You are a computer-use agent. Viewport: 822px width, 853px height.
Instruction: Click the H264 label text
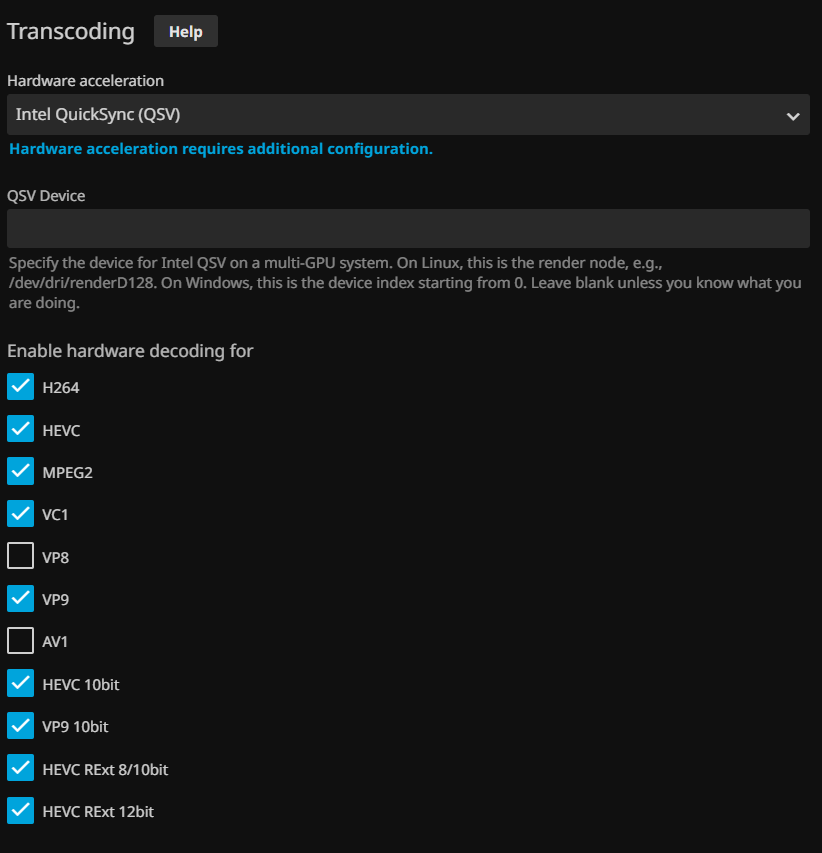[60, 388]
